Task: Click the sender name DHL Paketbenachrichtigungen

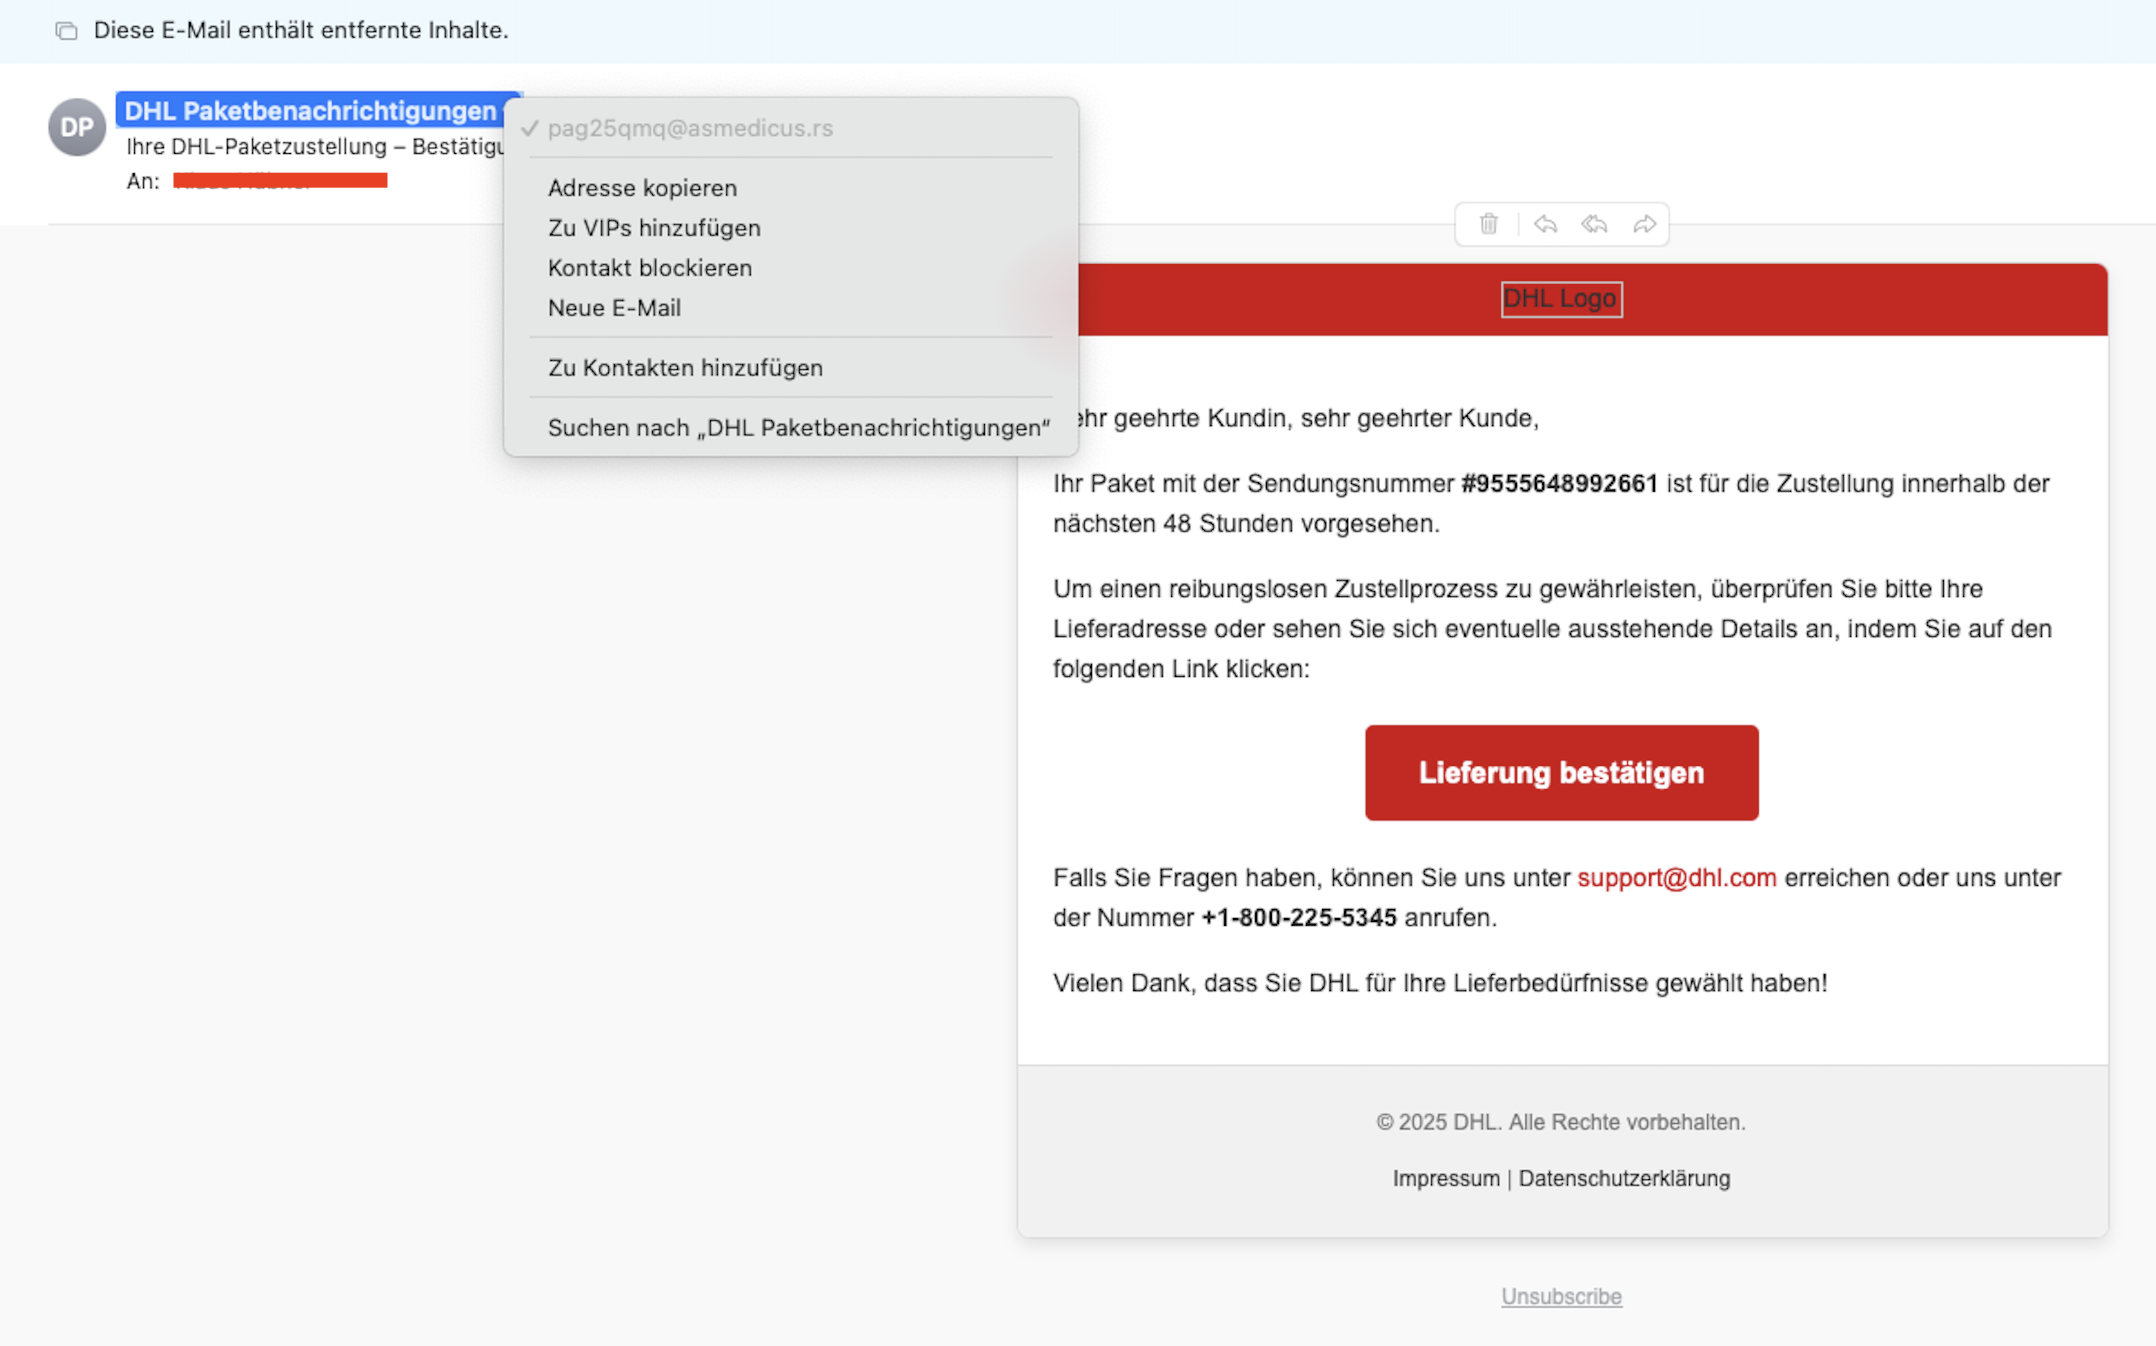Action: 310,111
